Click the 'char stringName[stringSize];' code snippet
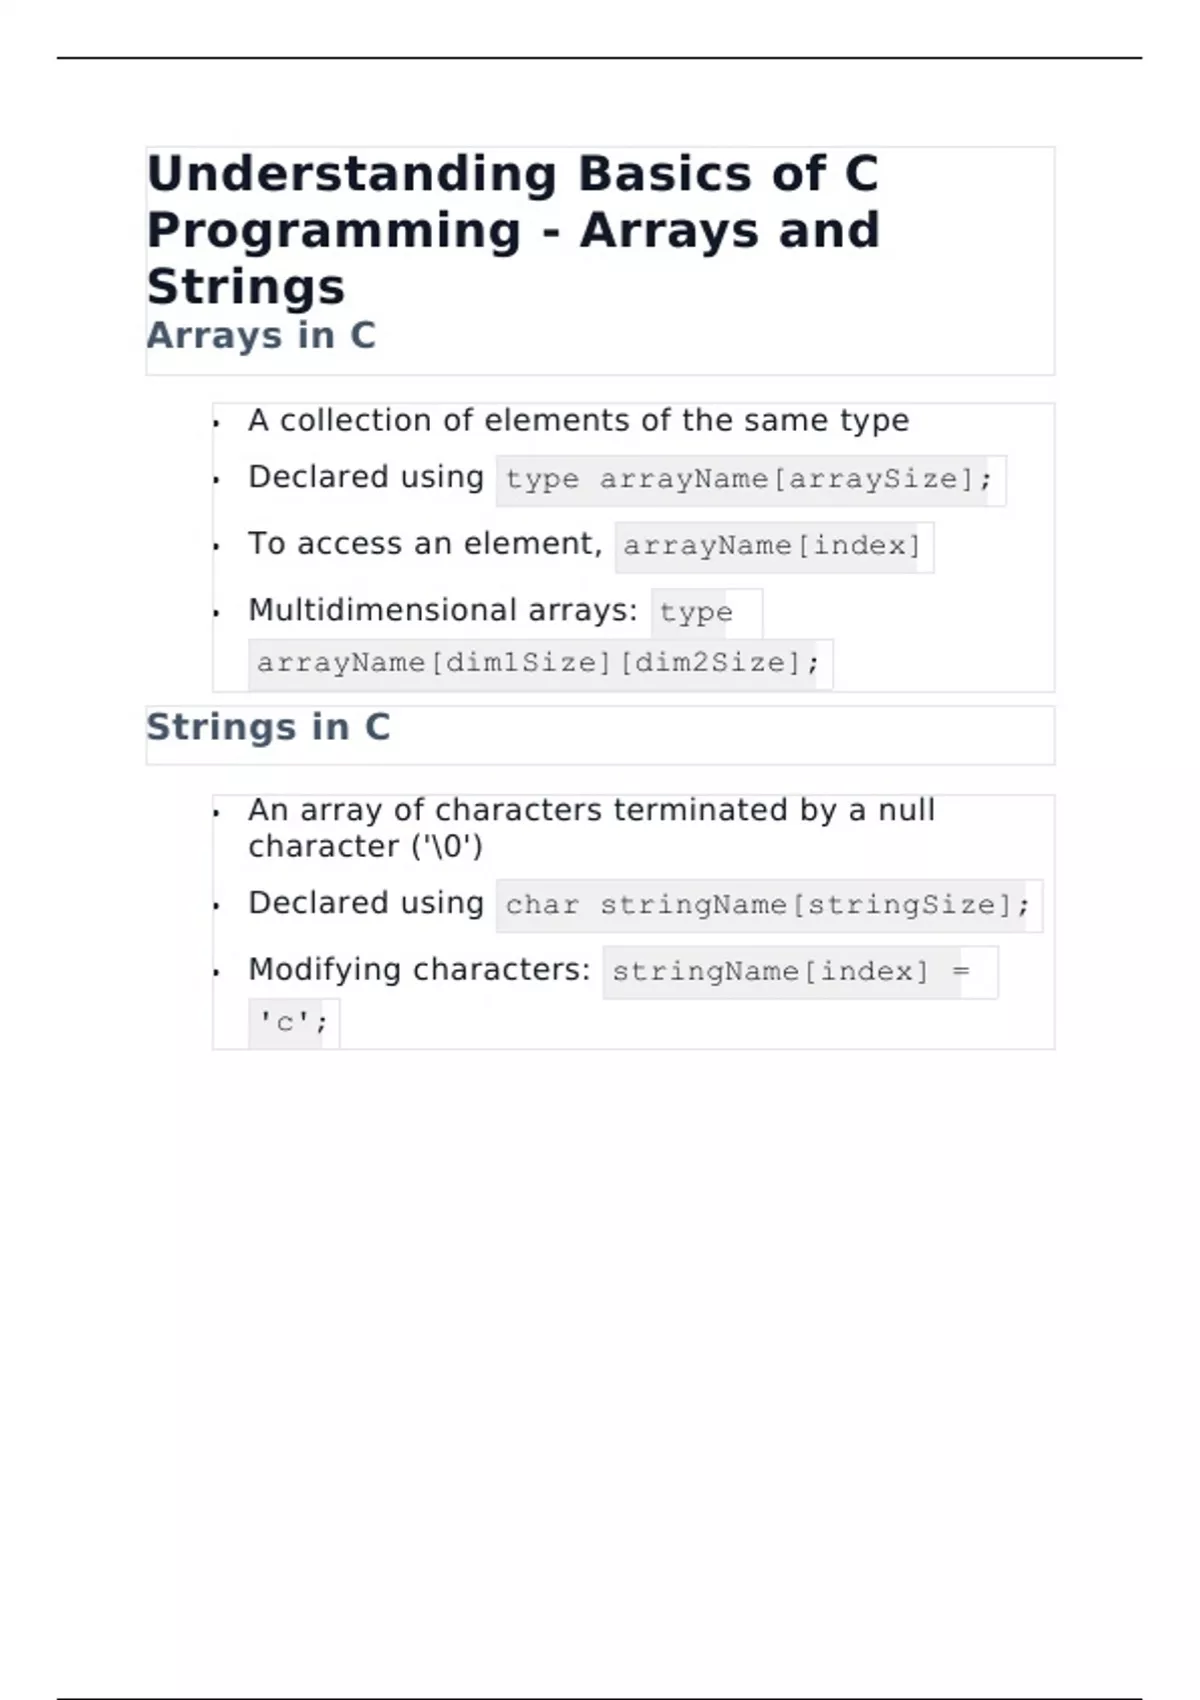 coord(767,906)
